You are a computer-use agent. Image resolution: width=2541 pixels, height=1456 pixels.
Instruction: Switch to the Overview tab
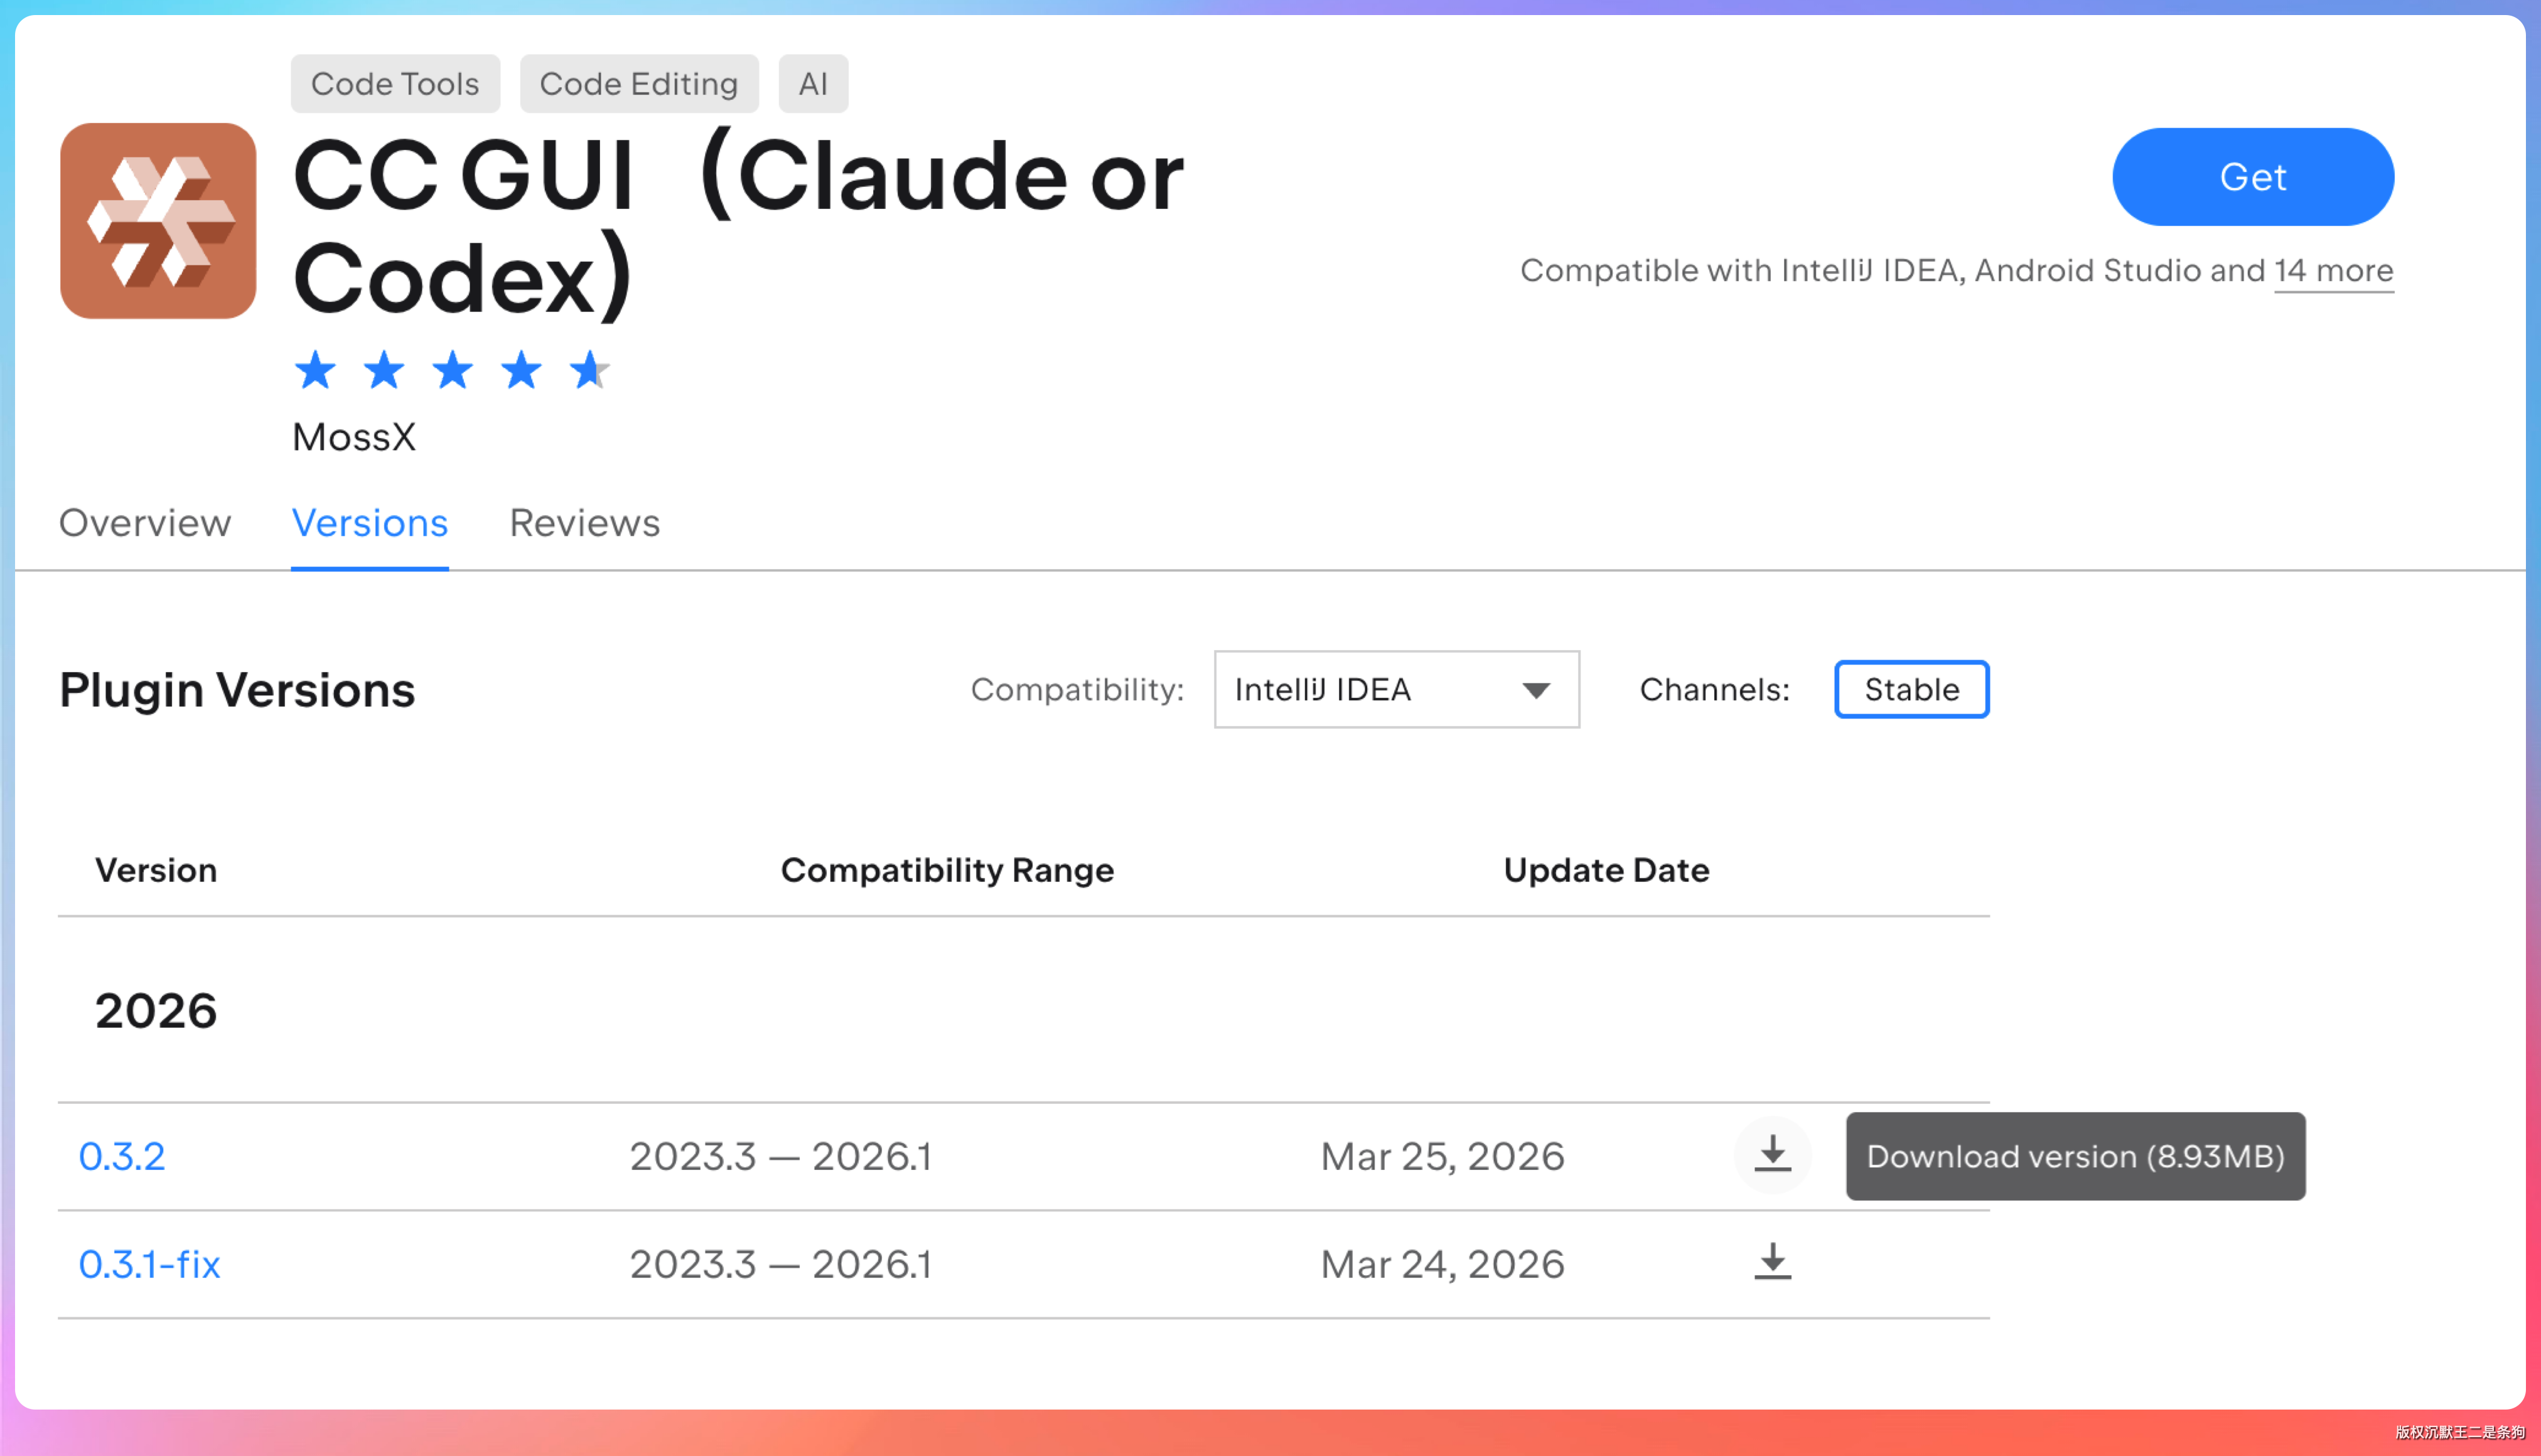[145, 523]
